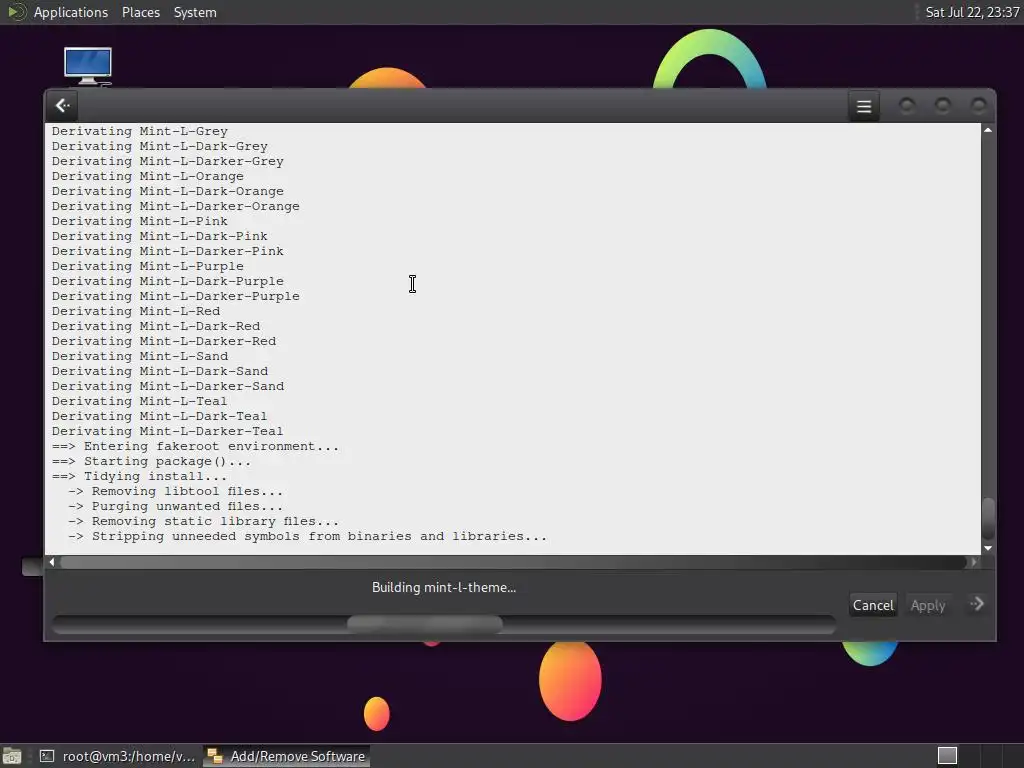Switch to root@vm3 terminal window in taskbar
The width and height of the screenshot is (1024, 768).
click(118, 756)
